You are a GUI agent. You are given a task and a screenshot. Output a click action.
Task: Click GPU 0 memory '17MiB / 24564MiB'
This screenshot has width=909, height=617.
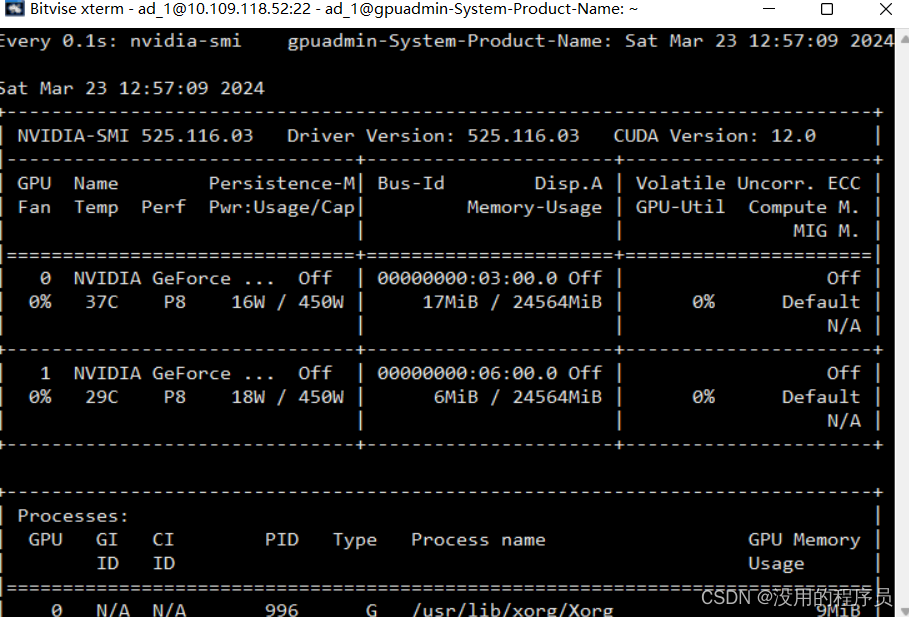pos(512,302)
